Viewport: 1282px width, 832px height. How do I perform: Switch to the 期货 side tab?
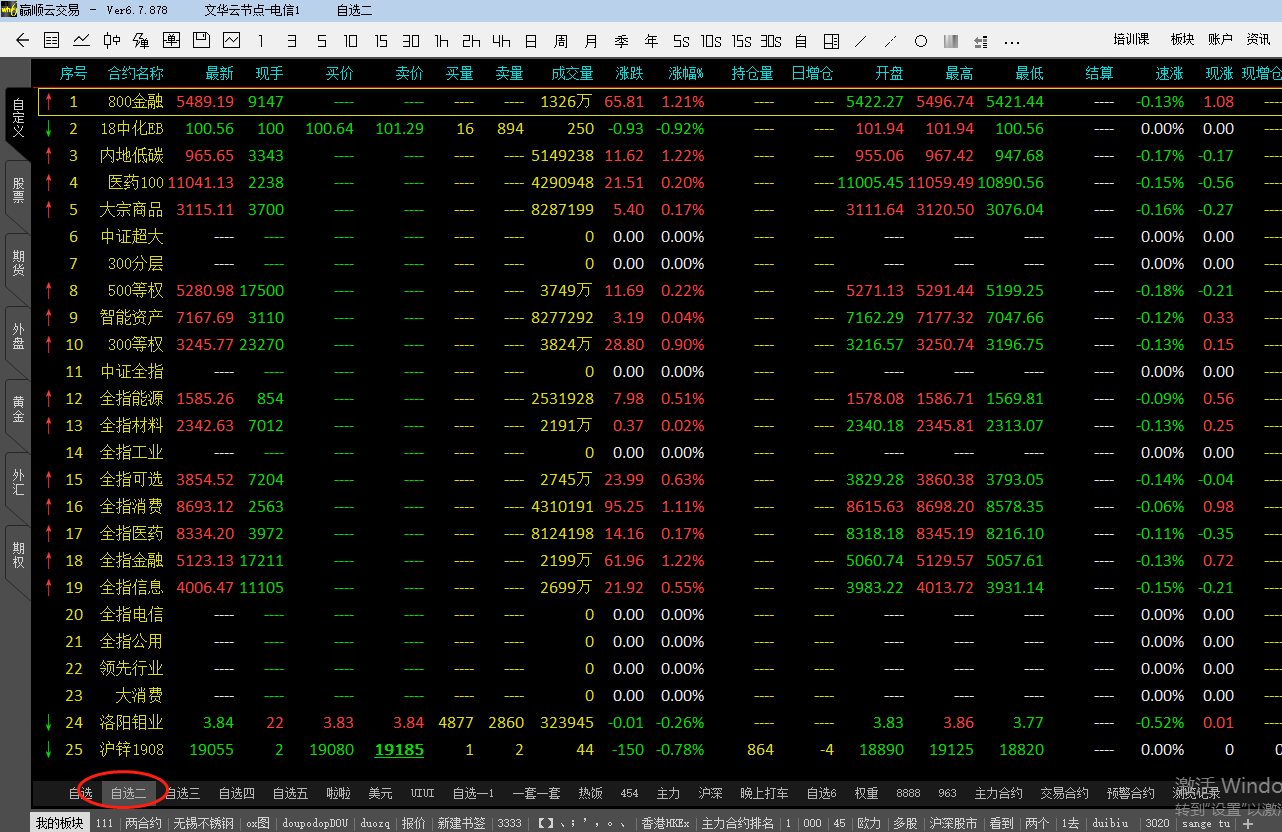(x=18, y=263)
